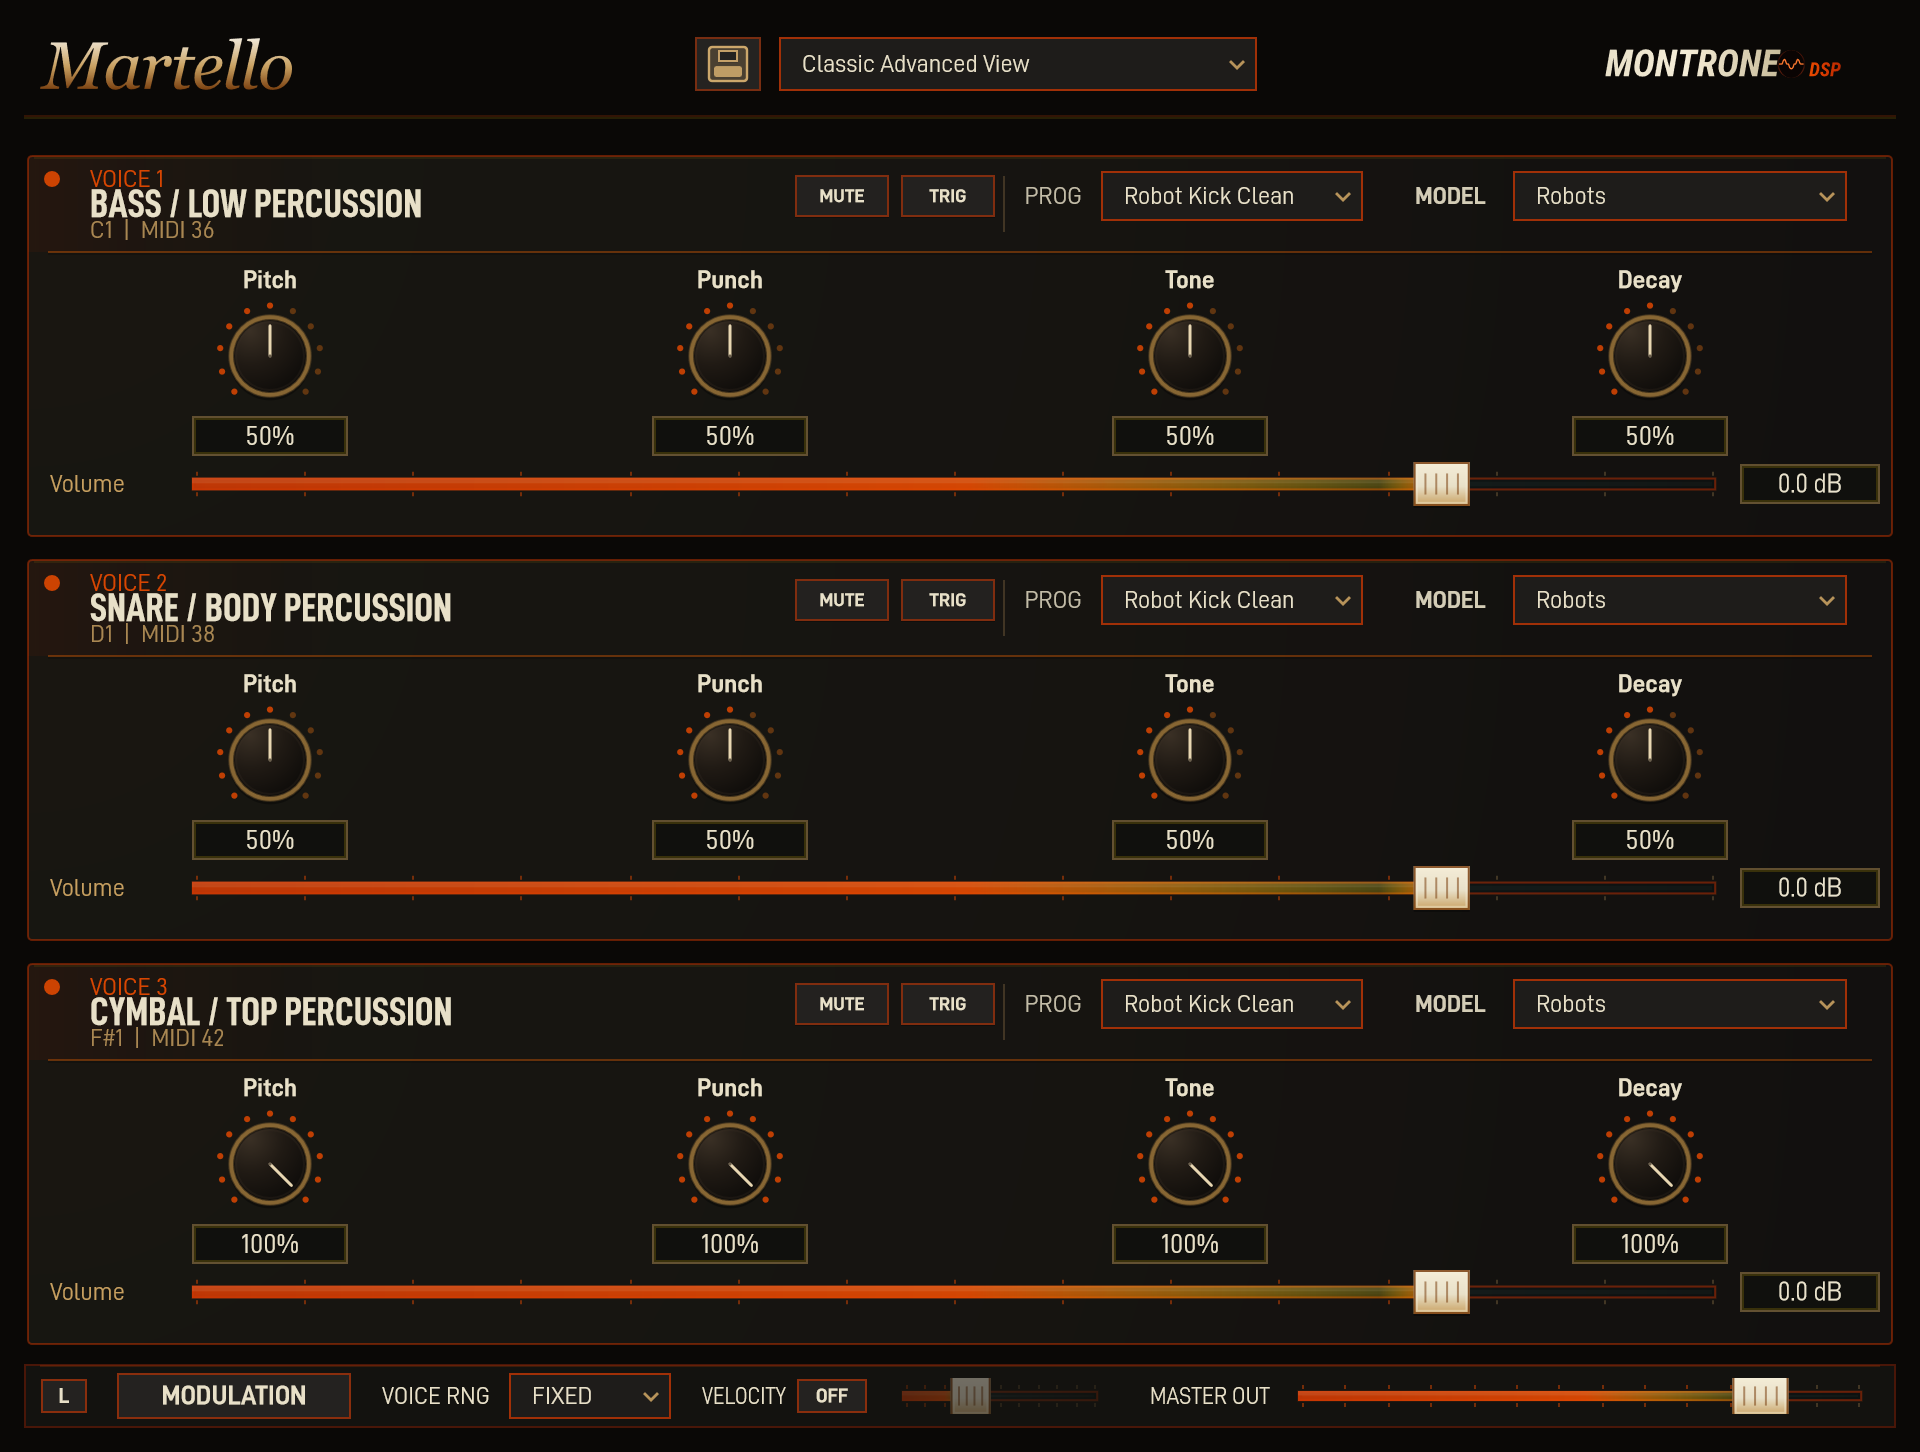Open Voice 2 PROG Robot Kick Clean dropdown
The width and height of the screenshot is (1920, 1452).
pos(1232,600)
